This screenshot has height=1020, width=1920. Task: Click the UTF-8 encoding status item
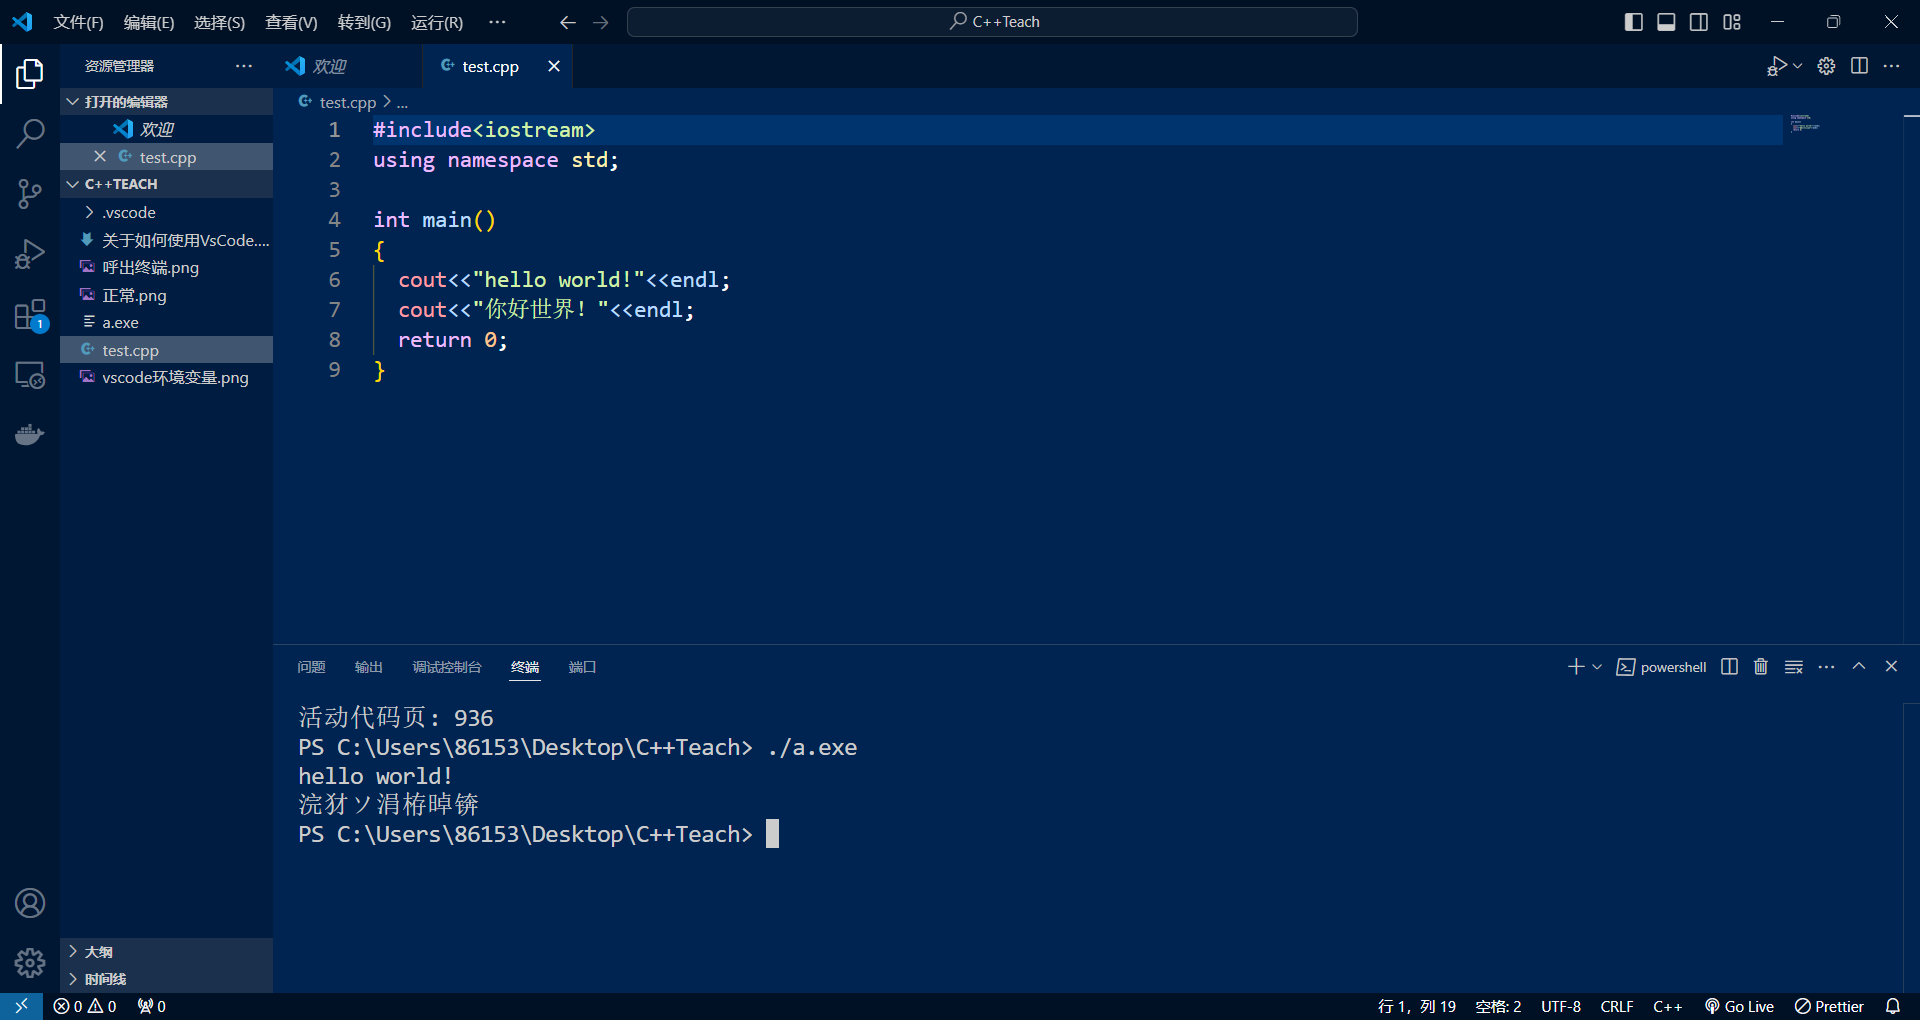[x=1560, y=1006]
